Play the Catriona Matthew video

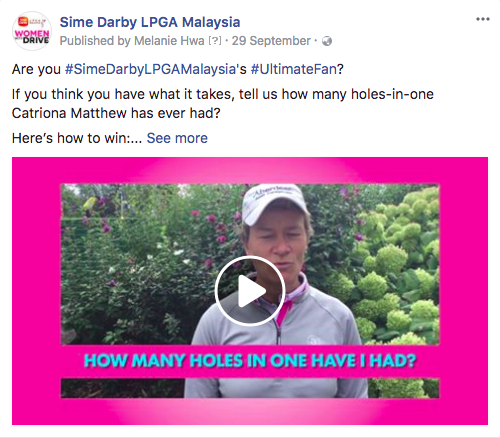[x=250, y=291]
